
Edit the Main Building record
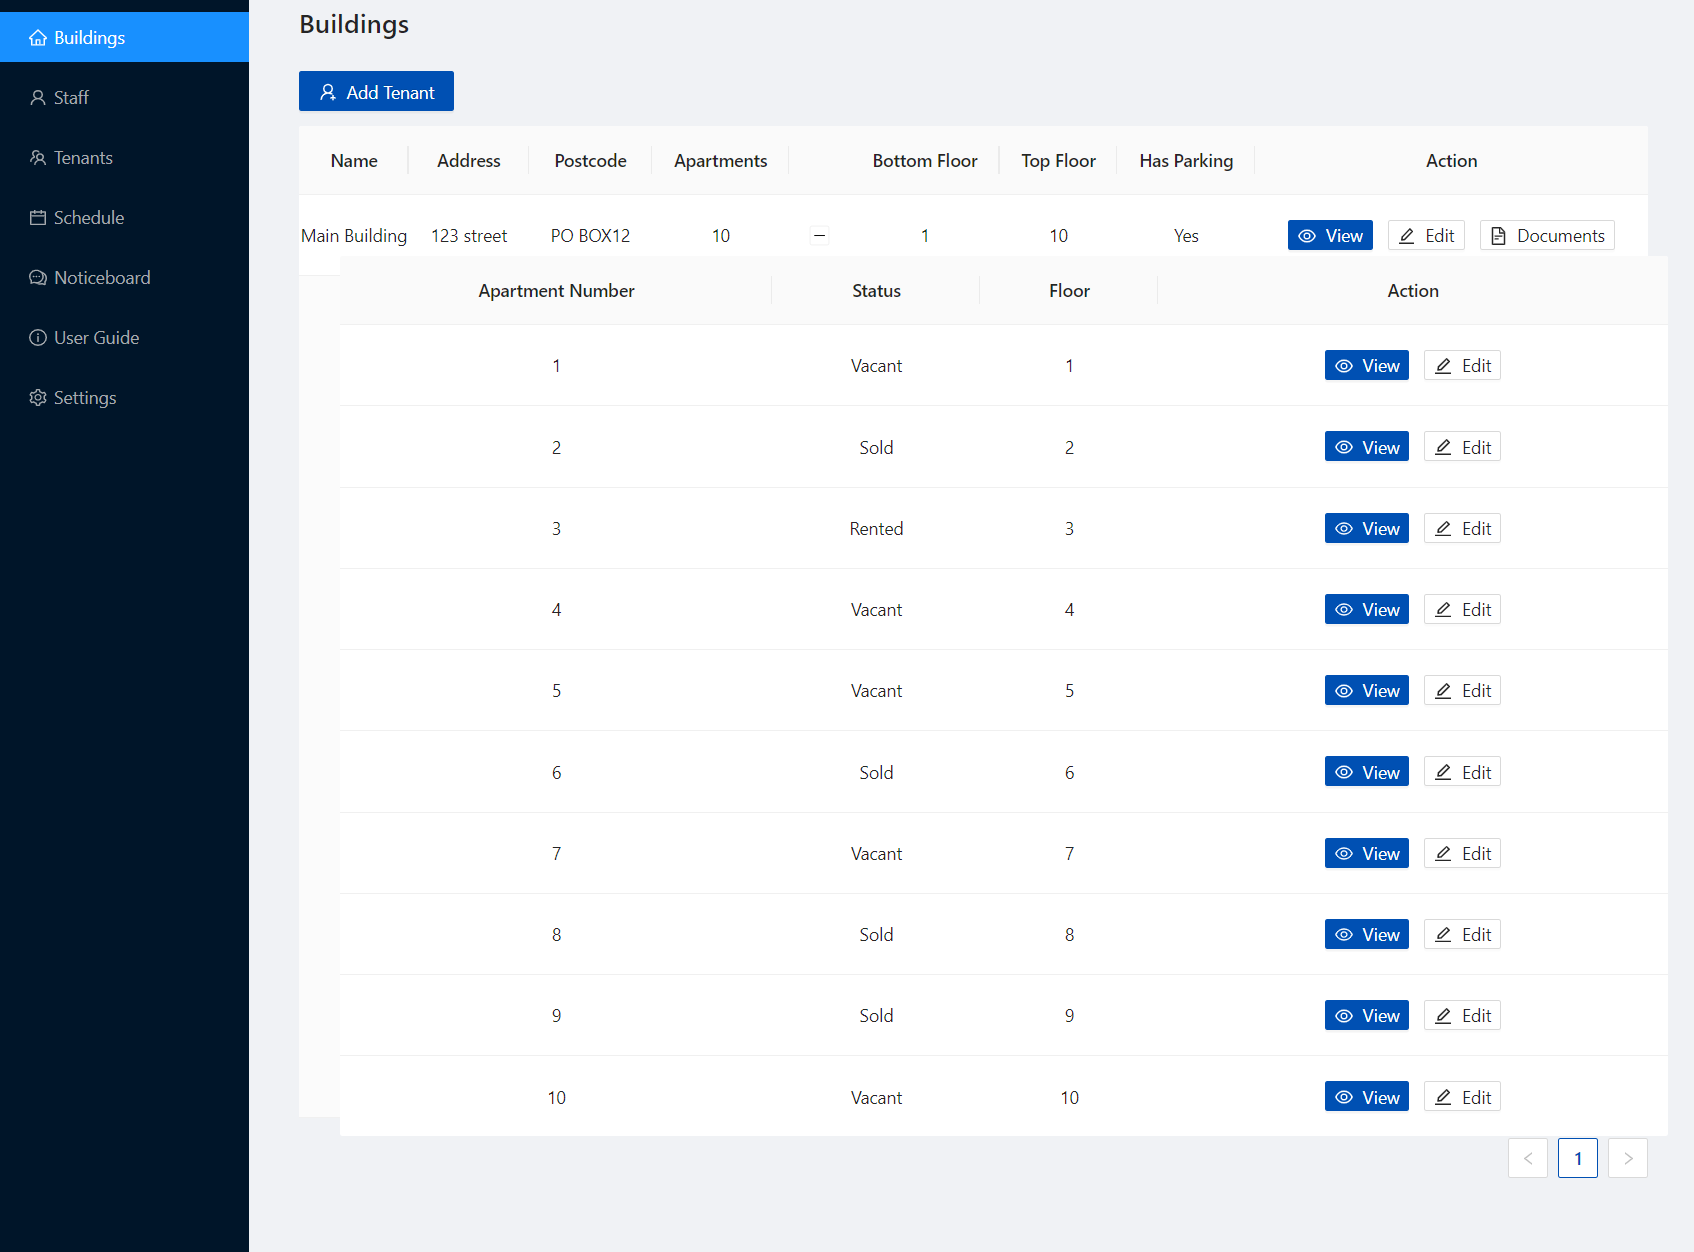(1426, 235)
